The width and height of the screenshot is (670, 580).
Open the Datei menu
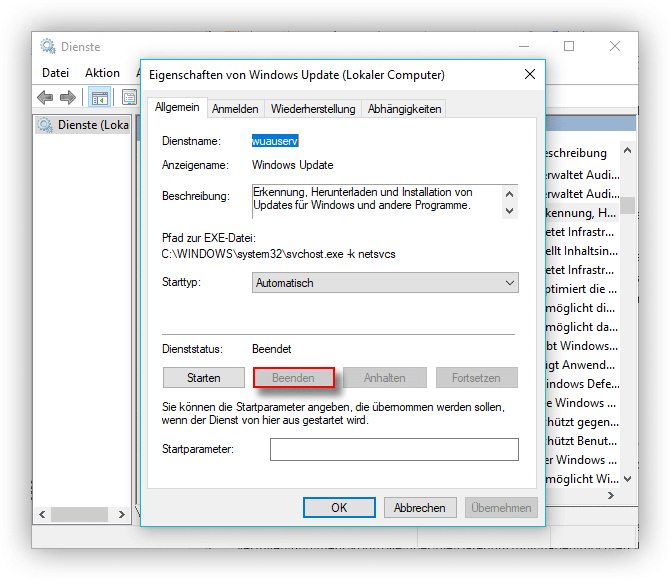[x=56, y=73]
